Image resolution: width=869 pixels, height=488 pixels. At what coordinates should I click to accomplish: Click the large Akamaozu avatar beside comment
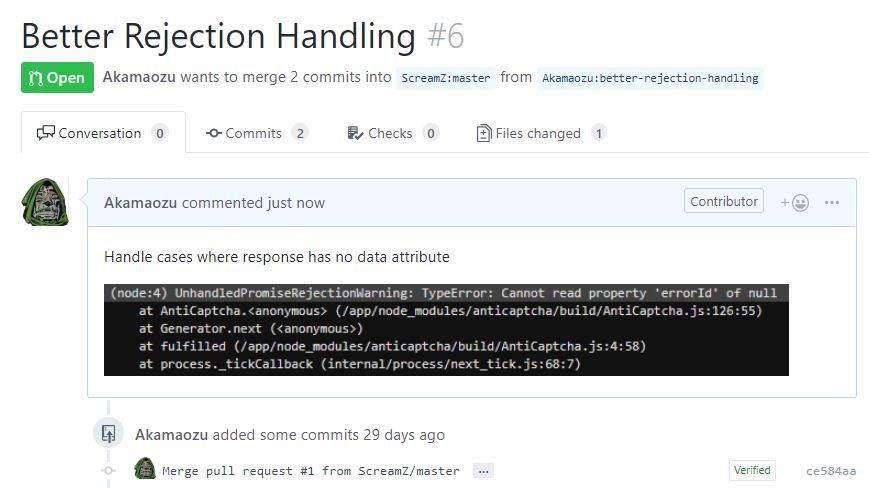coord(46,203)
